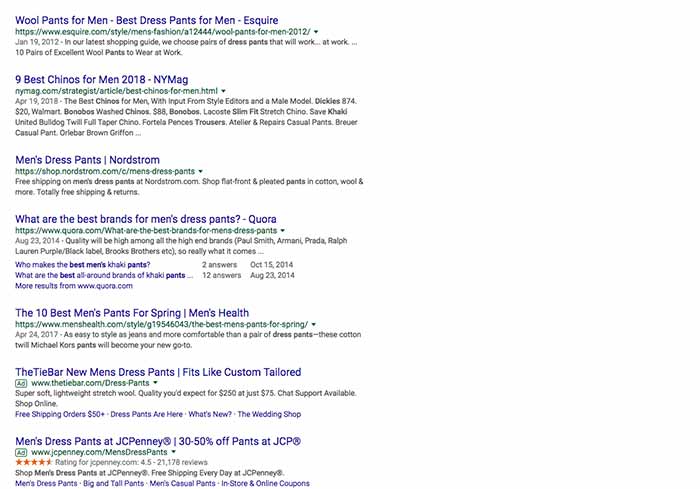Open 'What's New?' sitelink
Viewport: 700px width, 489px height.
pyautogui.click(x=210, y=414)
